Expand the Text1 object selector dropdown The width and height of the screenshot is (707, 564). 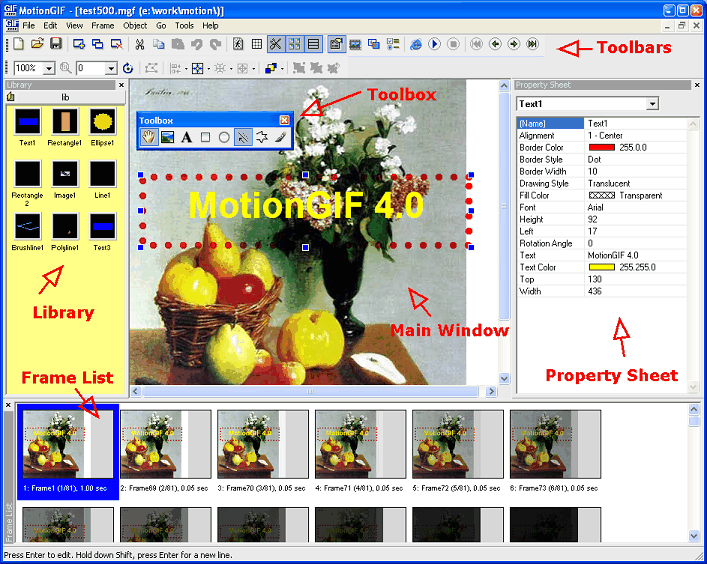point(652,104)
